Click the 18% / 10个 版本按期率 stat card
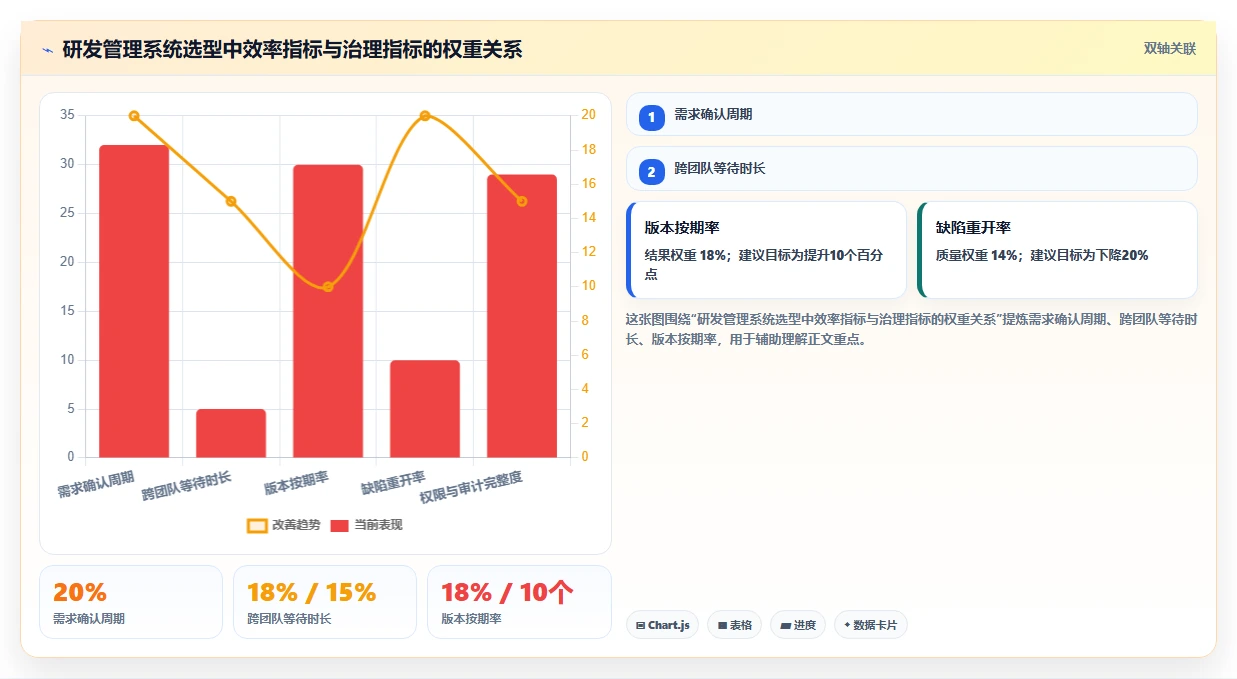 click(x=519, y=602)
